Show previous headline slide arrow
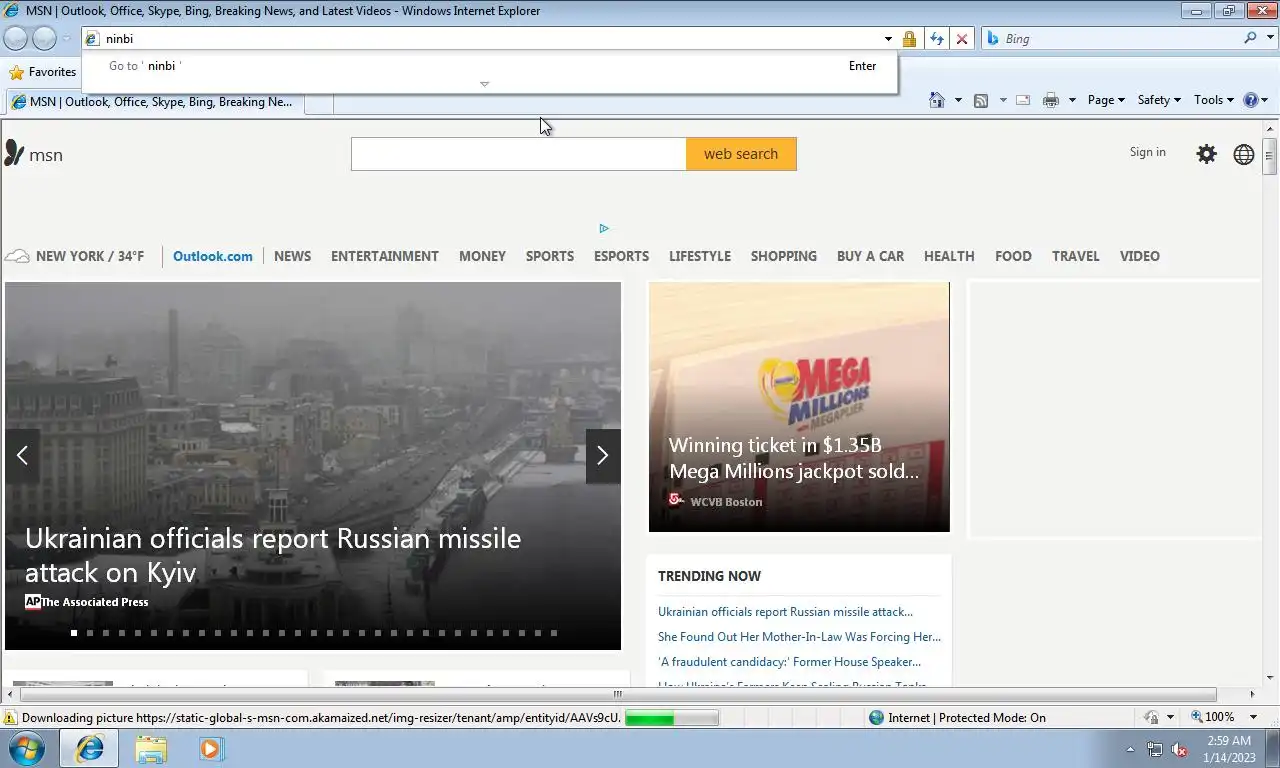This screenshot has width=1280, height=768. coord(22,456)
